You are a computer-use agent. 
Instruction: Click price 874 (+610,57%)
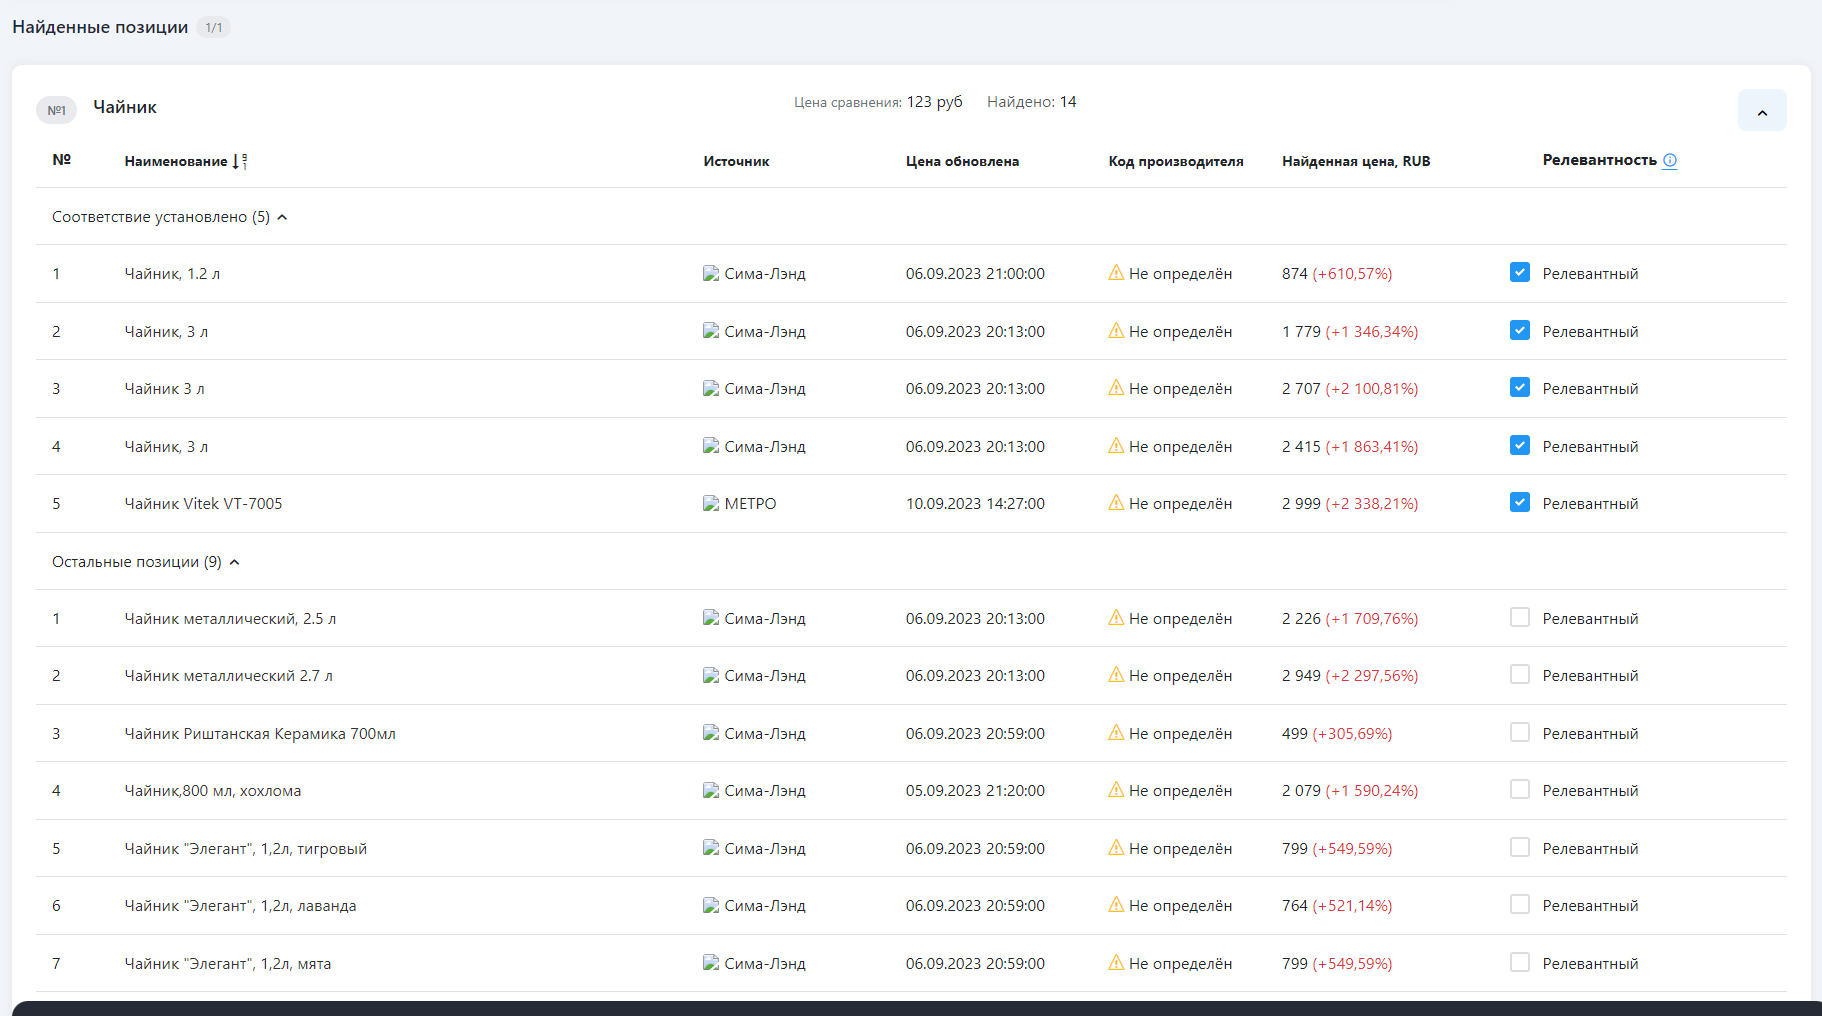click(1337, 274)
